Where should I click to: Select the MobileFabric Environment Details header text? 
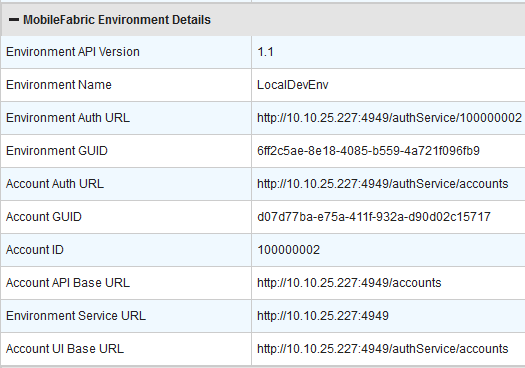(x=117, y=20)
